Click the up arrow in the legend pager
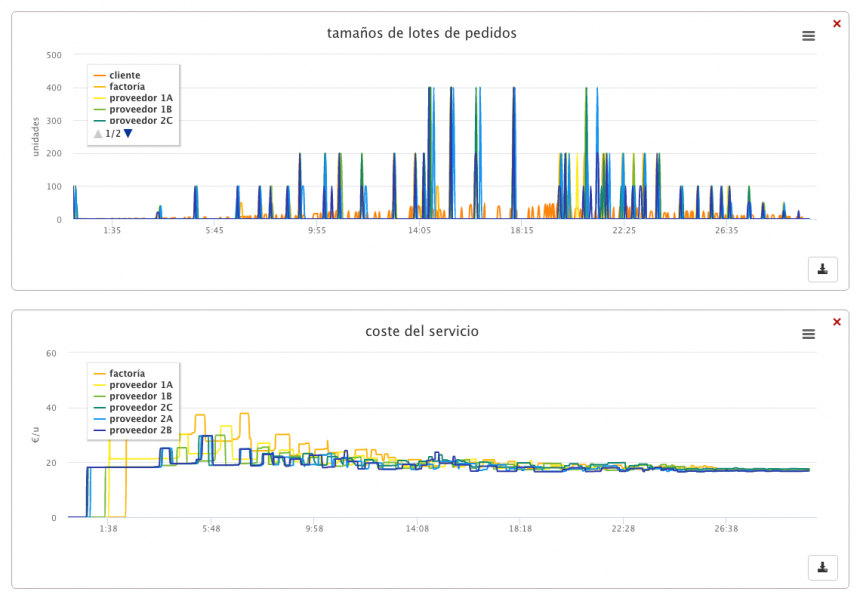 click(x=99, y=135)
